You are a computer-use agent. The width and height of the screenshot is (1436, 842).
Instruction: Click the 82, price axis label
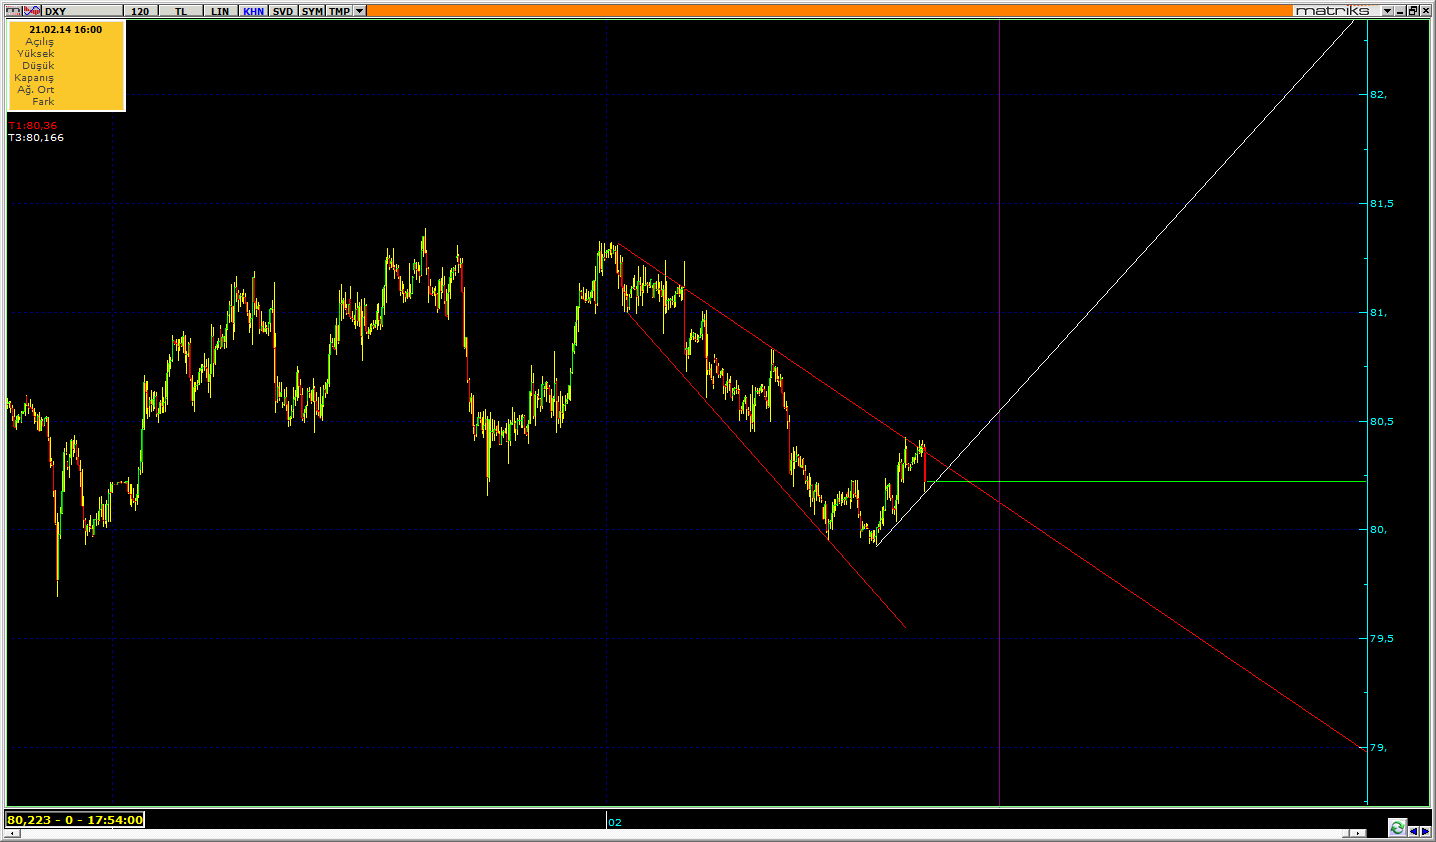[1378, 95]
